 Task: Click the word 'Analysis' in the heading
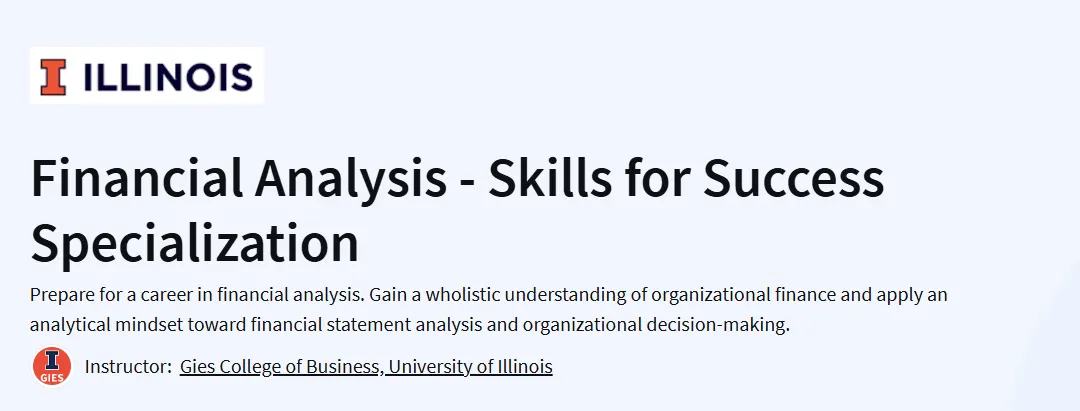coord(351,180)
